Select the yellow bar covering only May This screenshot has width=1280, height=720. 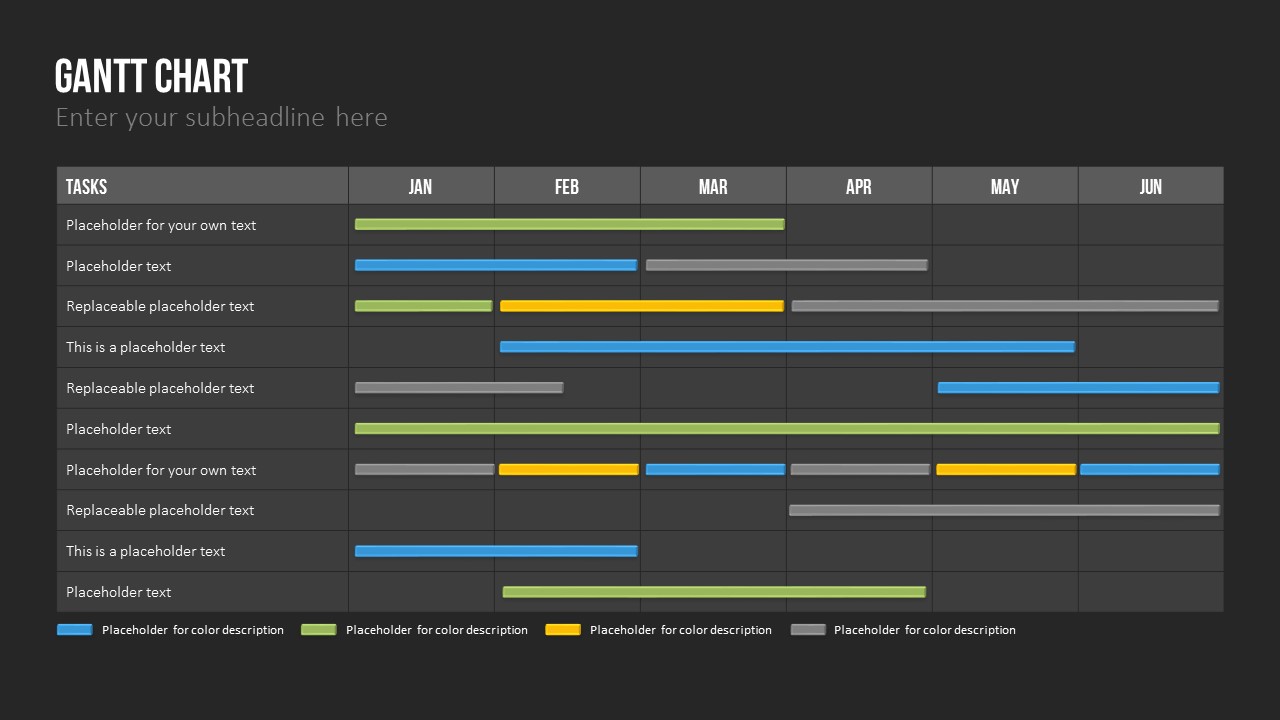1006,470
